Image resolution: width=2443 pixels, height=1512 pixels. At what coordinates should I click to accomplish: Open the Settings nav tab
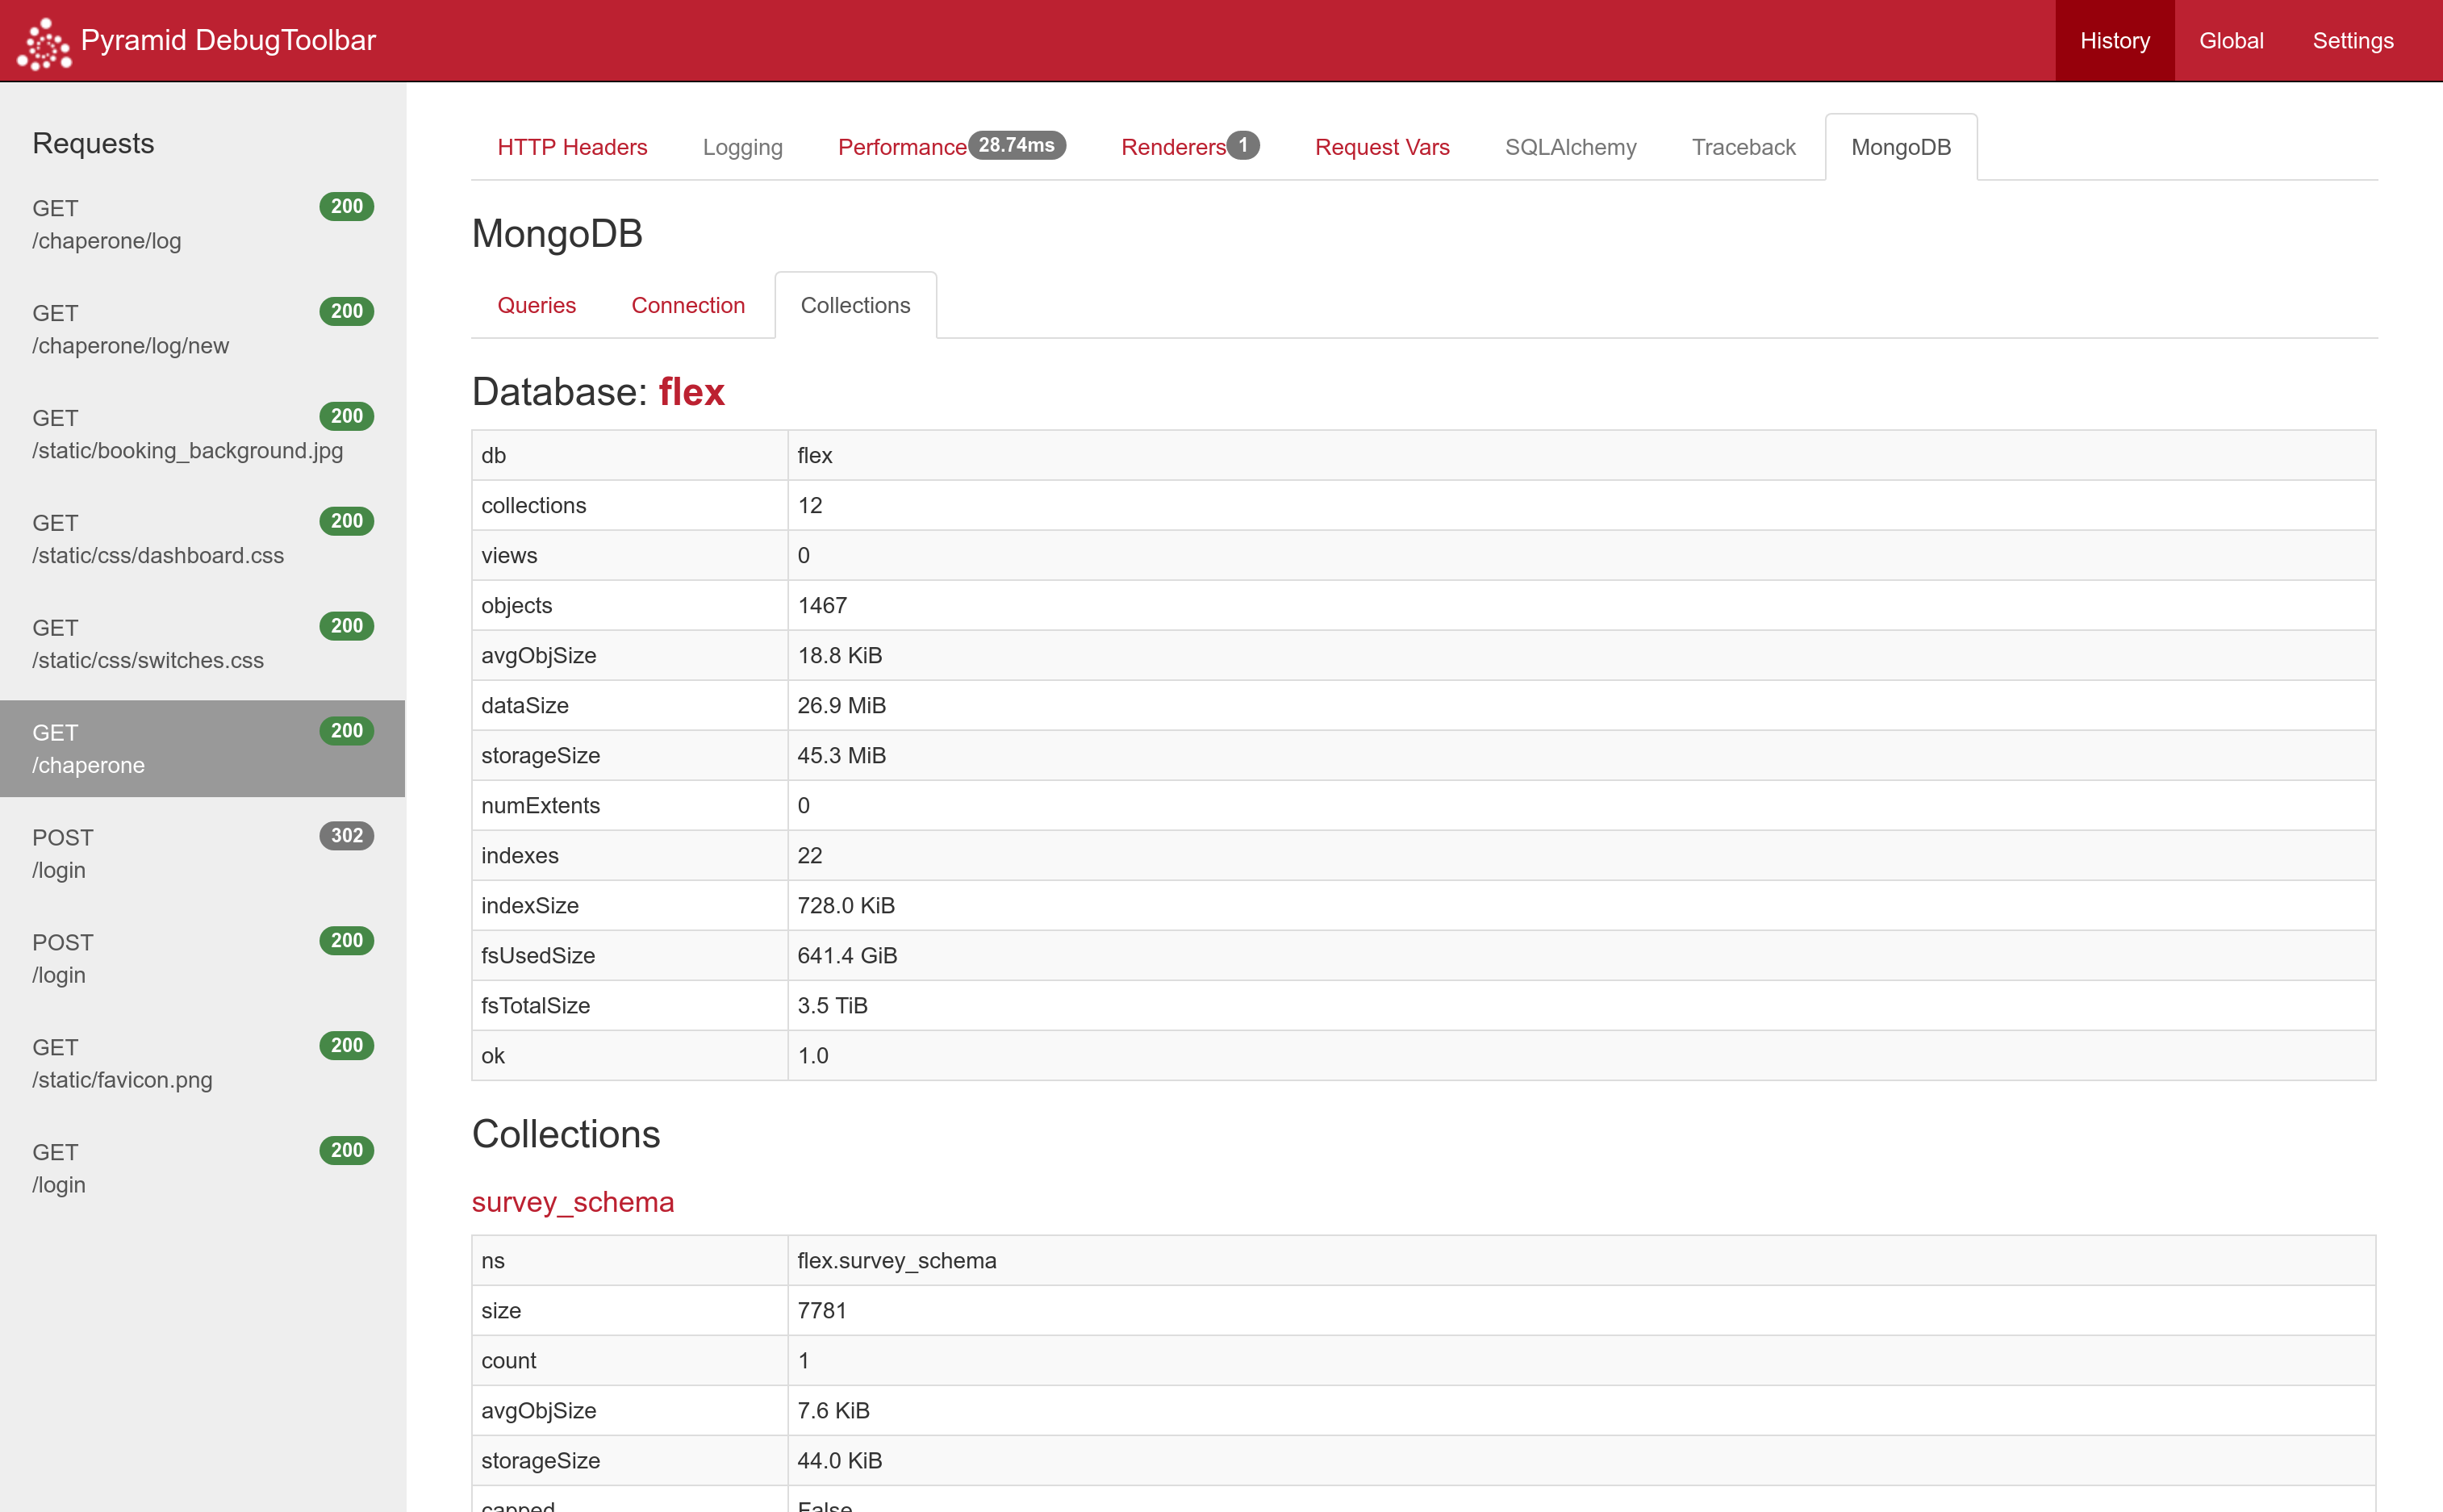pyautogui.click(x=2352, y=41)
